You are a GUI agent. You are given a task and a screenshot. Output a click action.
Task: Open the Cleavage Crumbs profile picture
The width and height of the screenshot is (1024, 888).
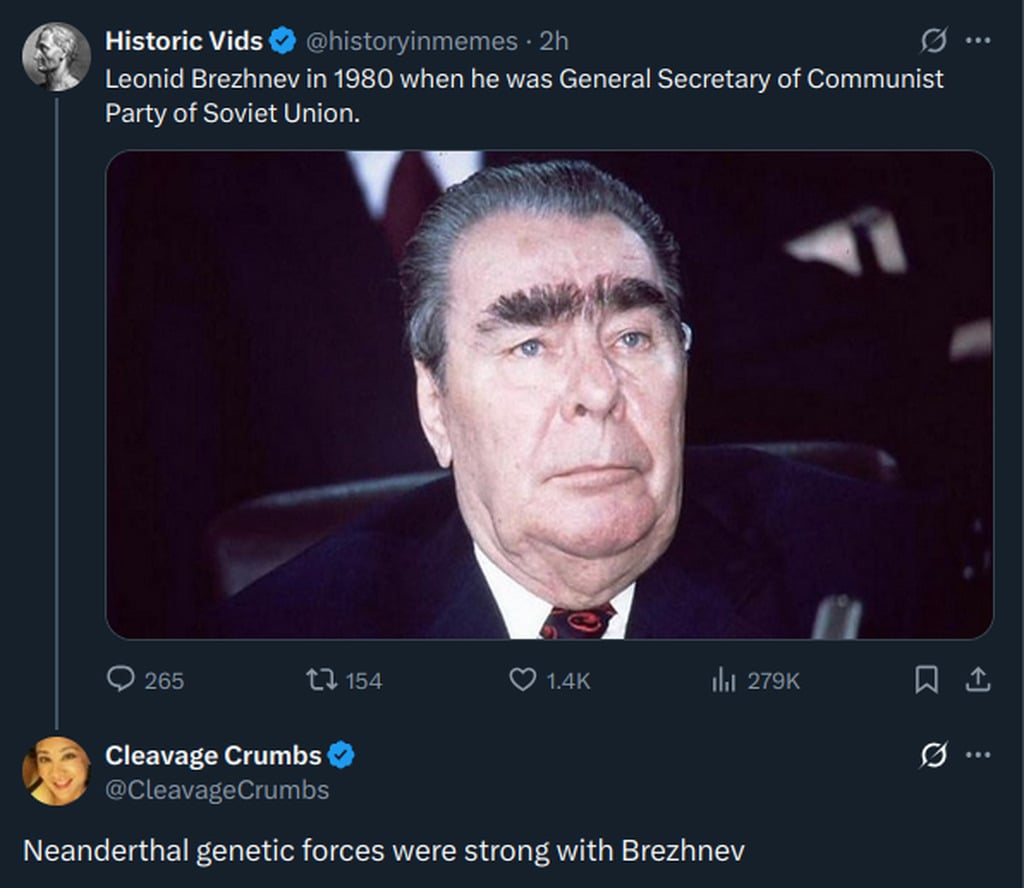coord(56,770)
